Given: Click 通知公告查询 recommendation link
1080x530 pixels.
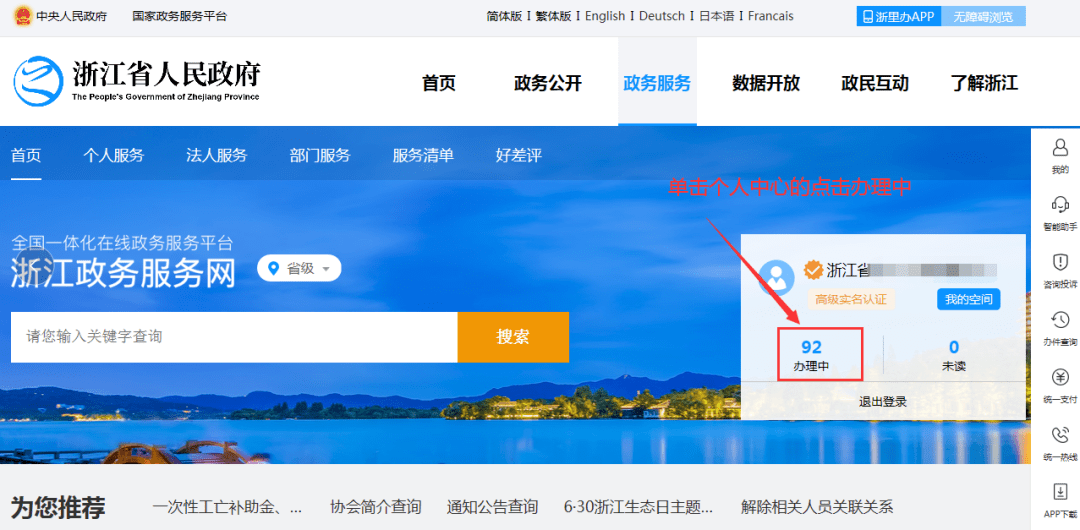Looking at the screenshot, I should [x=492, y=507].
